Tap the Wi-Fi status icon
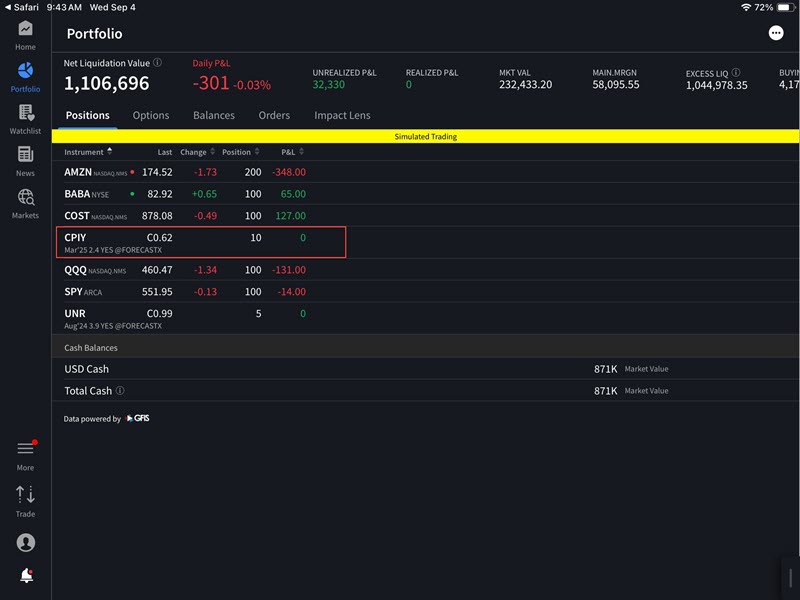The image size is (800, 600). point(746,7)
